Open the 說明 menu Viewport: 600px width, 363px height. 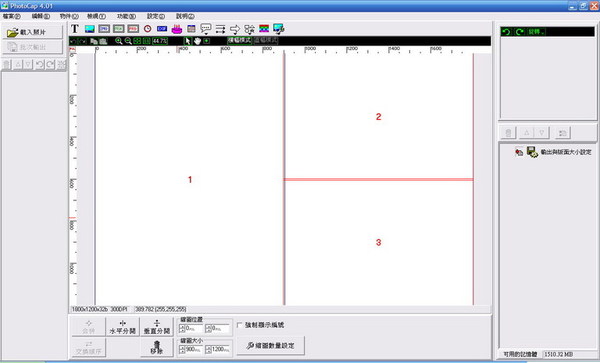[x=185, y=16]
